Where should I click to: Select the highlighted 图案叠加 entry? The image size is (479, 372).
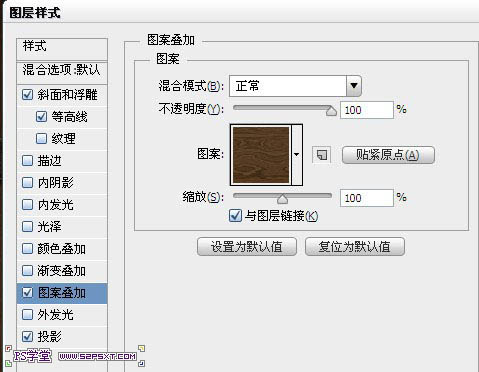[62, 293]
